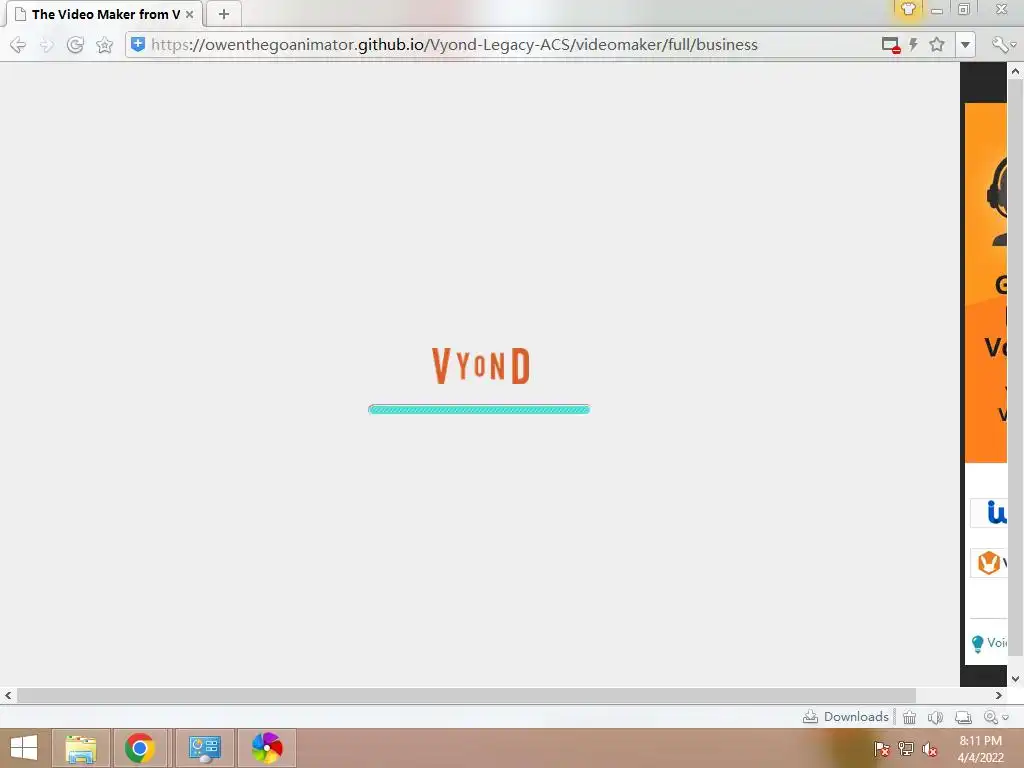Click the muted volume icon in system tray
Viewport: 1024px width, 768px height.
click(930, 748)
